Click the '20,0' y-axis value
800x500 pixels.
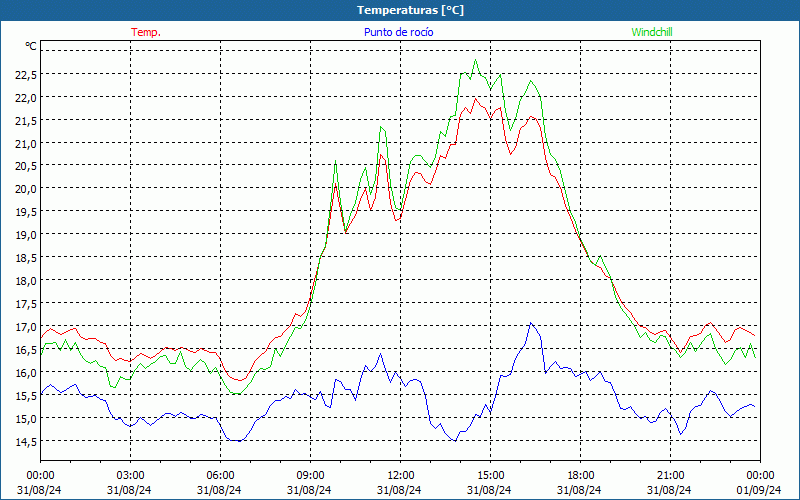point(26,189)
